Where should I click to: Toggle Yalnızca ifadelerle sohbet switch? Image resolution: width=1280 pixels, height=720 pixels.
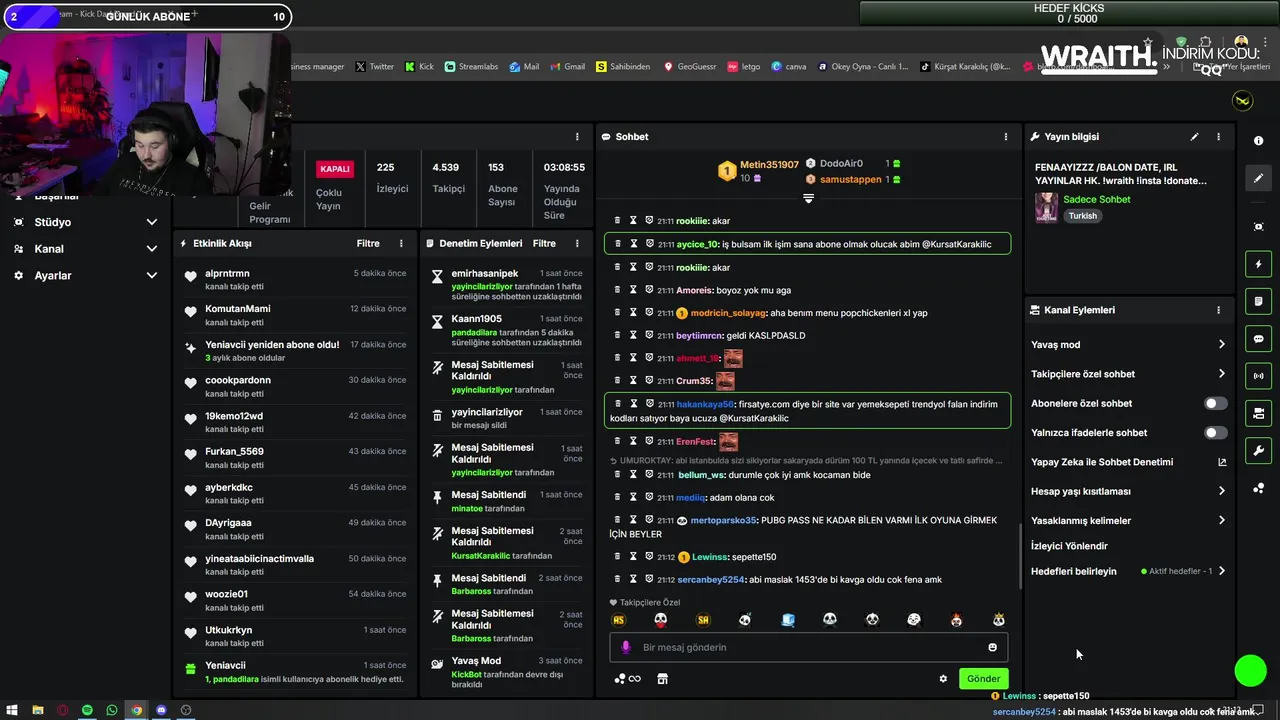coord(1215,433)
